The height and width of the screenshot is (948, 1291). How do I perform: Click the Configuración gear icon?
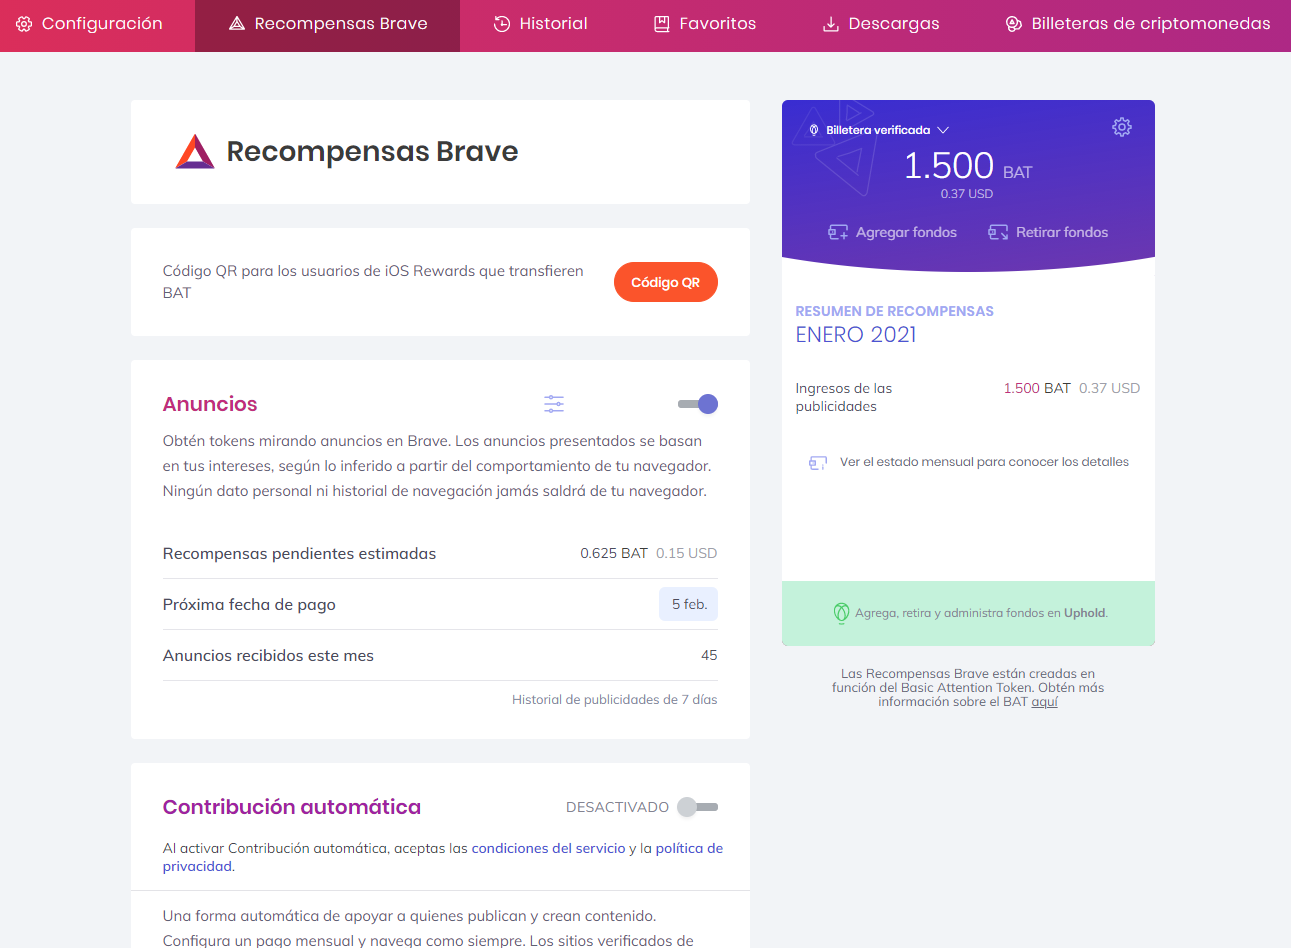click(24, 24)
